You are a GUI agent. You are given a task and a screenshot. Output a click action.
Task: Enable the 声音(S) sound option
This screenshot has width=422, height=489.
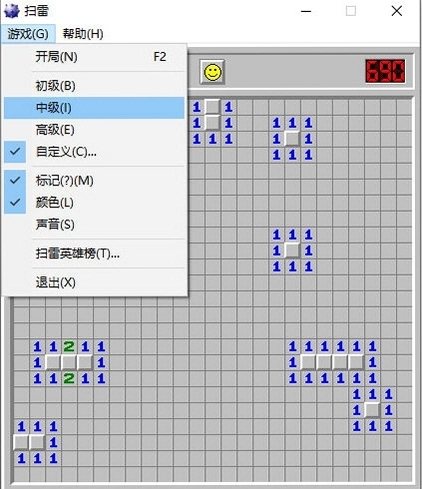pyautogui.click(x=94, y=224)
